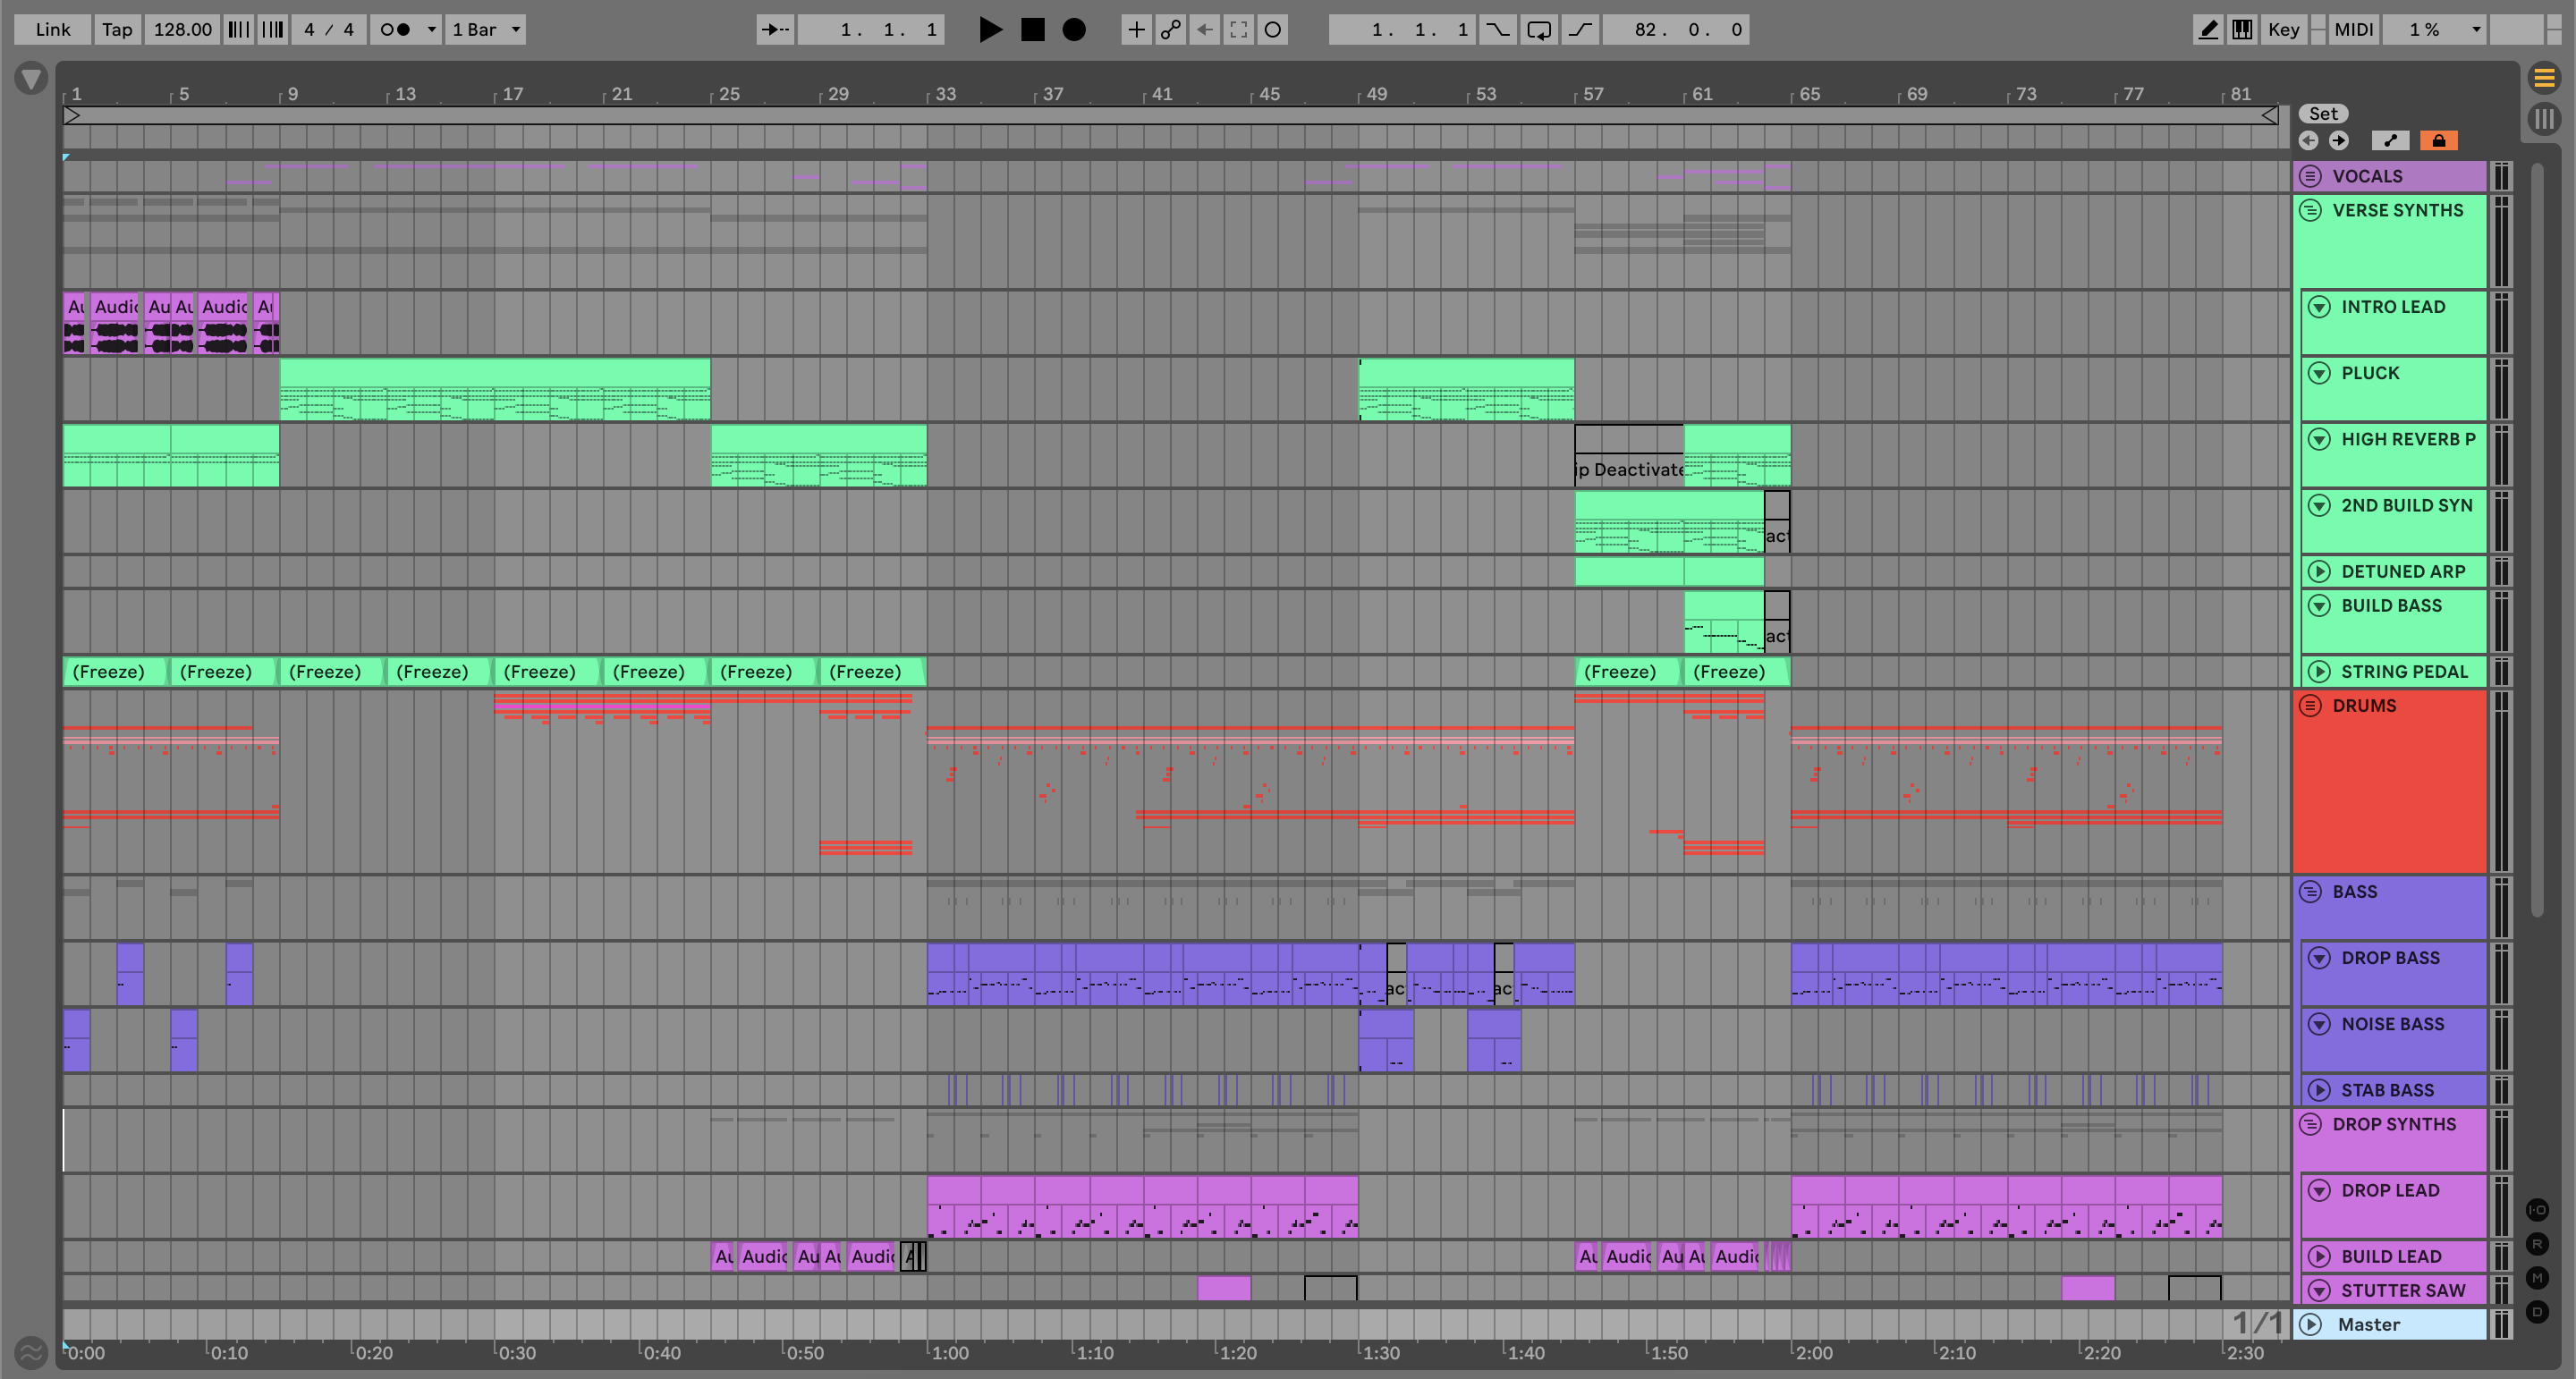Click the 128.00 tempo field
This screenshot has width=2576, height=1379.
point(182,30)
